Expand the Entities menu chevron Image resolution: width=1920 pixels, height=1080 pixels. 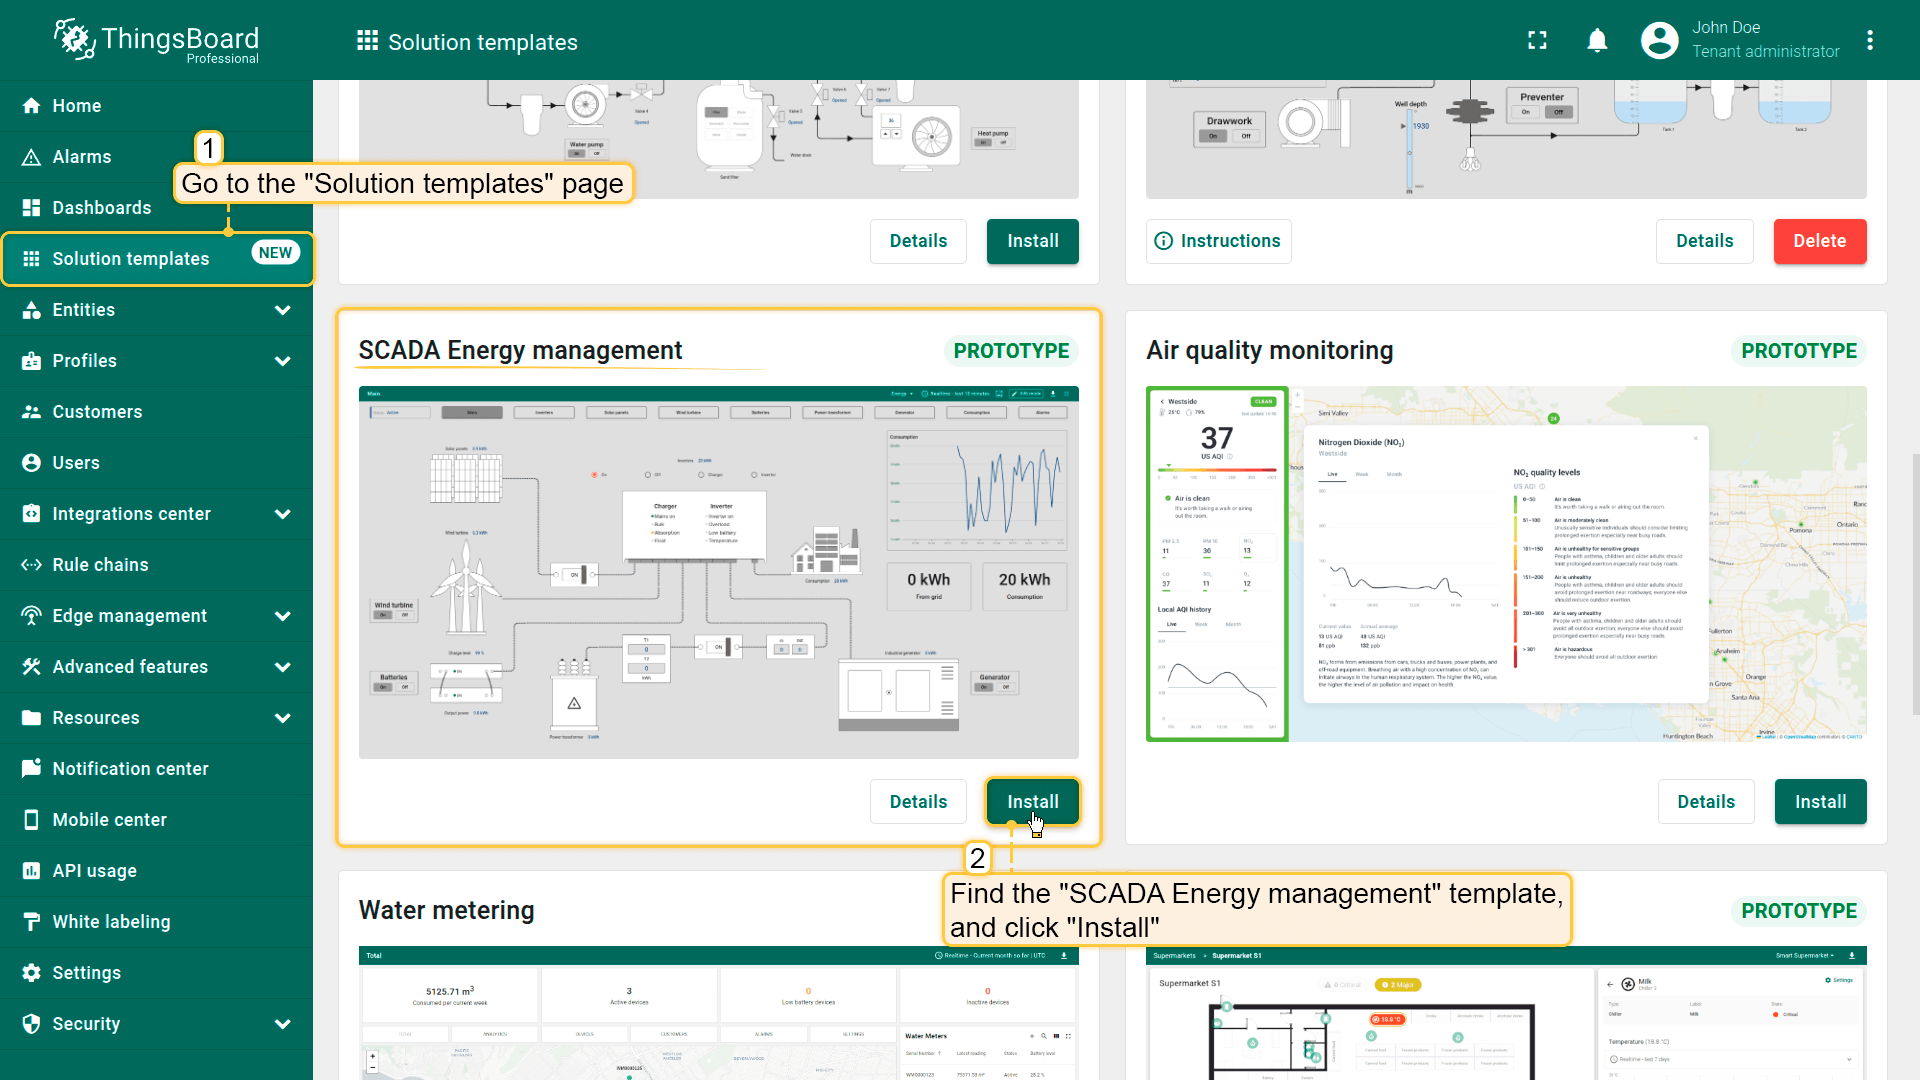click(x=283, y=310)
